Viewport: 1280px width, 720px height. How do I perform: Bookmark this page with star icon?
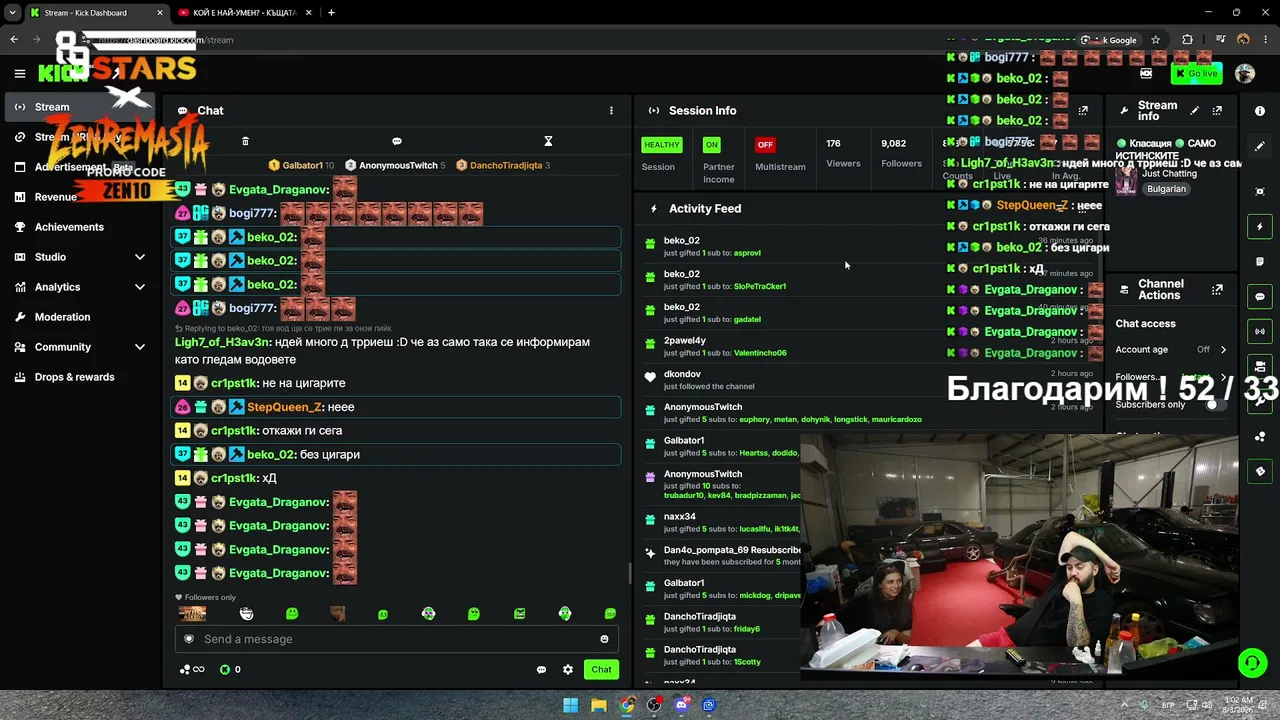click(x=1156, y=40)
